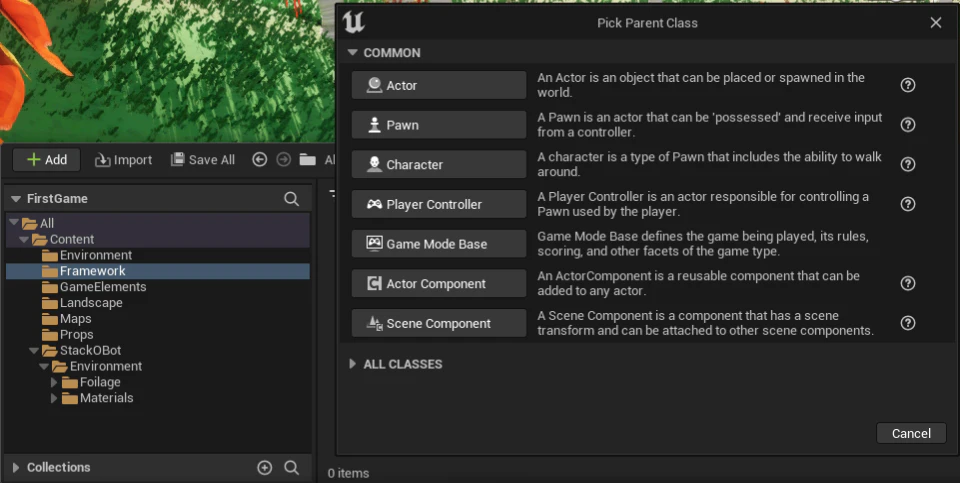Collapse the All root folder
Screen dimensions: 960x483
pyautogui.click(x=14, y=223)
